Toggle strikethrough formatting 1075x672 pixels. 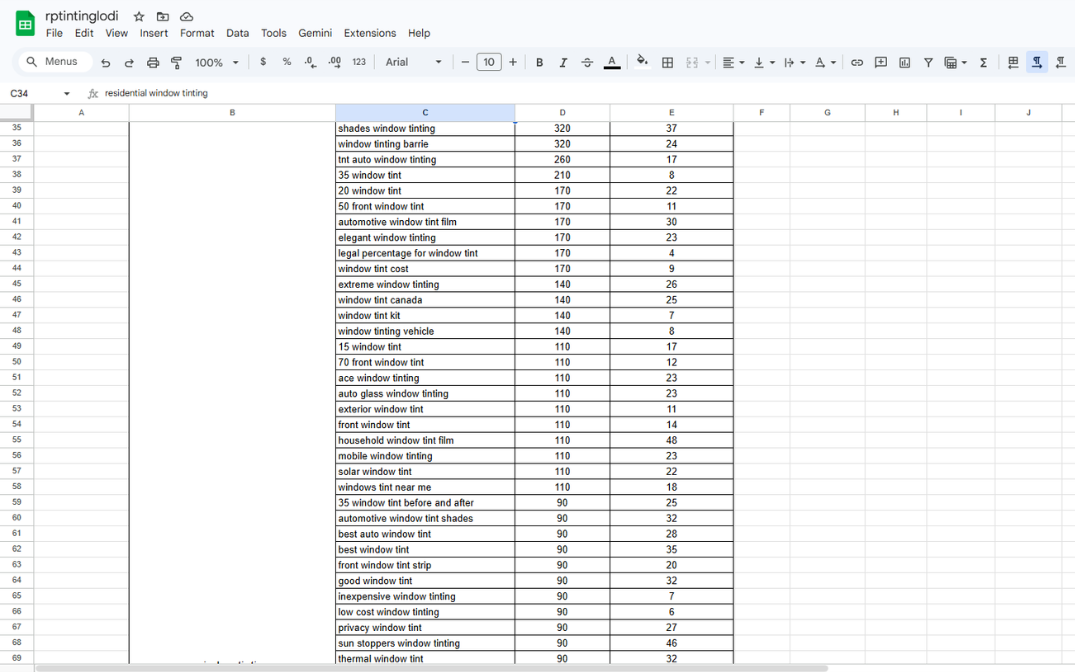click(x=587, y=62)
